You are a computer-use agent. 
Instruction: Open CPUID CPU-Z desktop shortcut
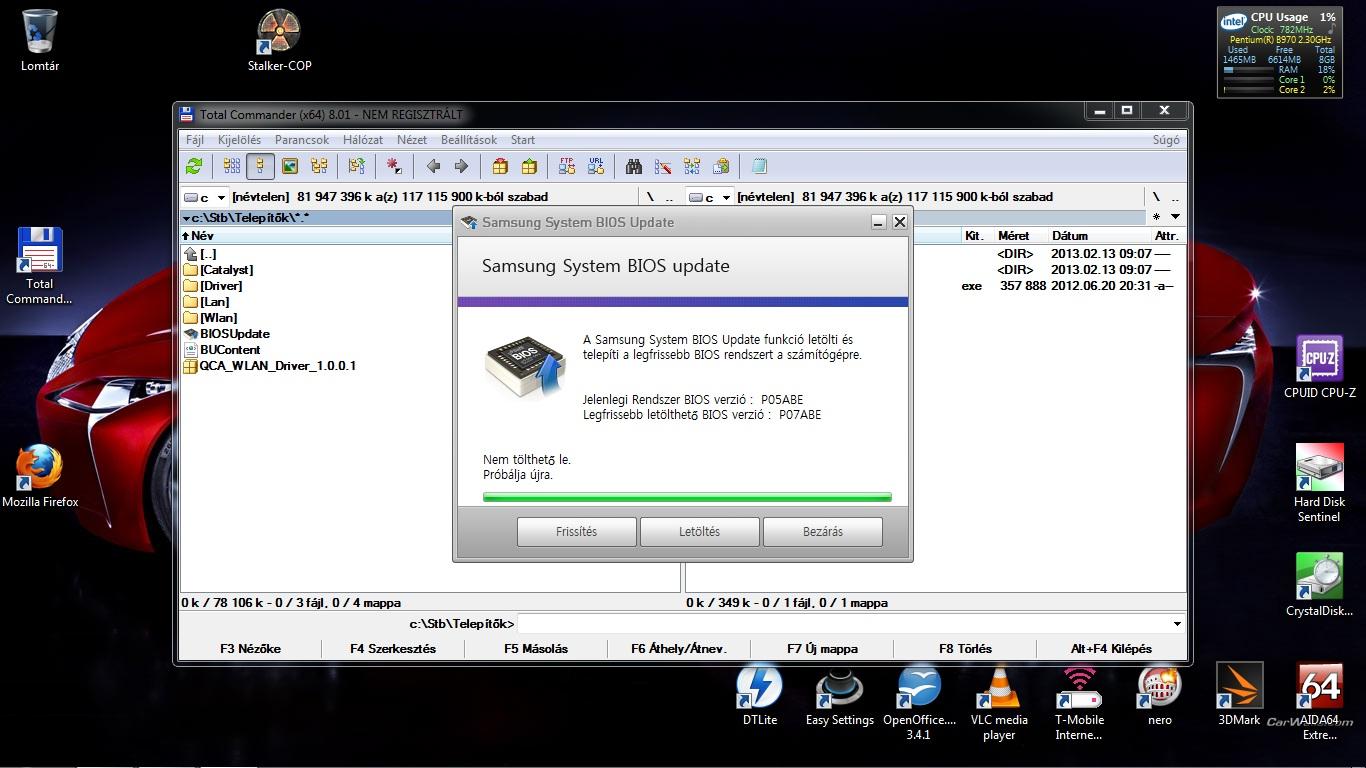[x=1320, y=367]
